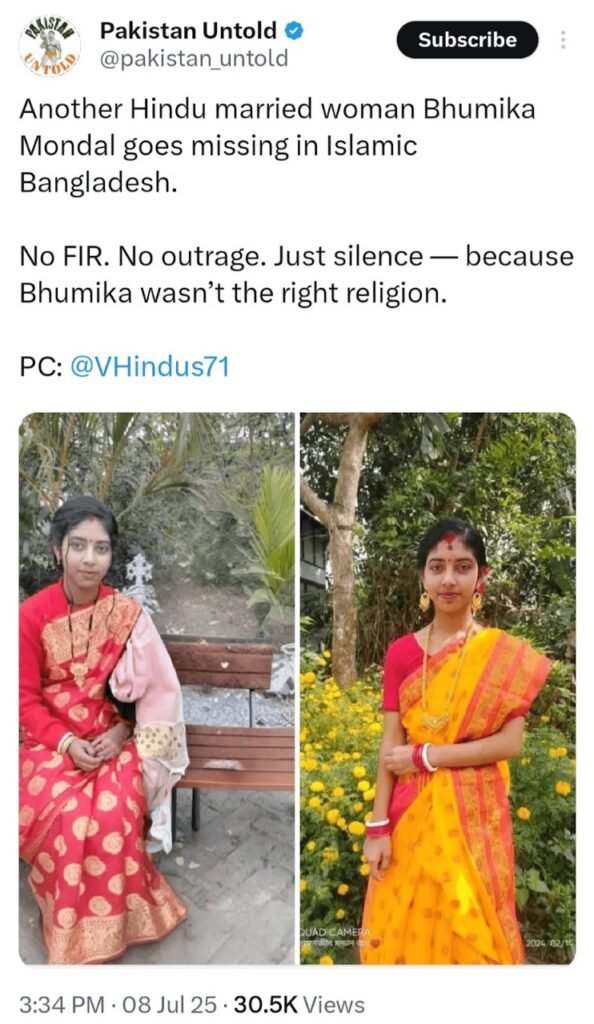This screenshot has height=1024, width=594.
Task: Open the Pakistan Untold profile avatar
Action: tap(50, 45)
